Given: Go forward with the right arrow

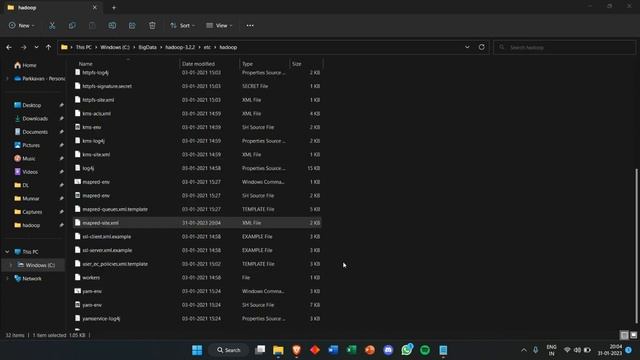Looking at the screenshot, I should pyautogui.click(x=23, y=47).
